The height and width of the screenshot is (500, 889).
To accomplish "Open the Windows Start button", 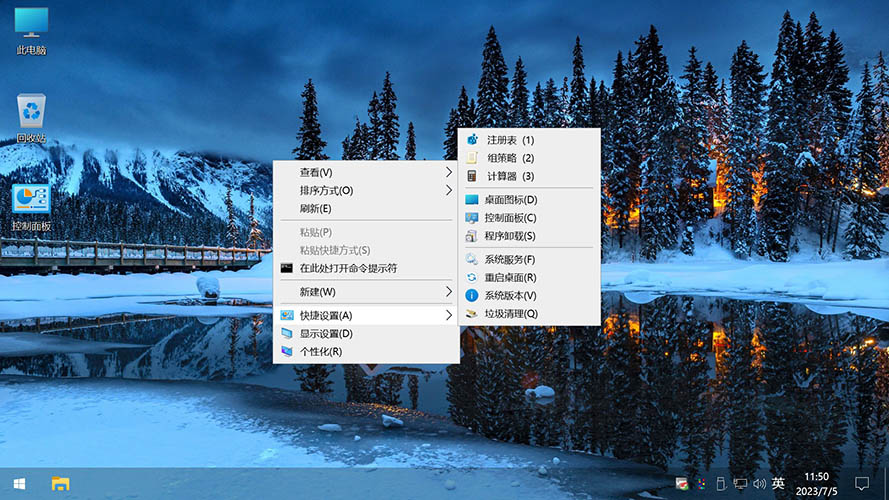I will tap(19, 484).
